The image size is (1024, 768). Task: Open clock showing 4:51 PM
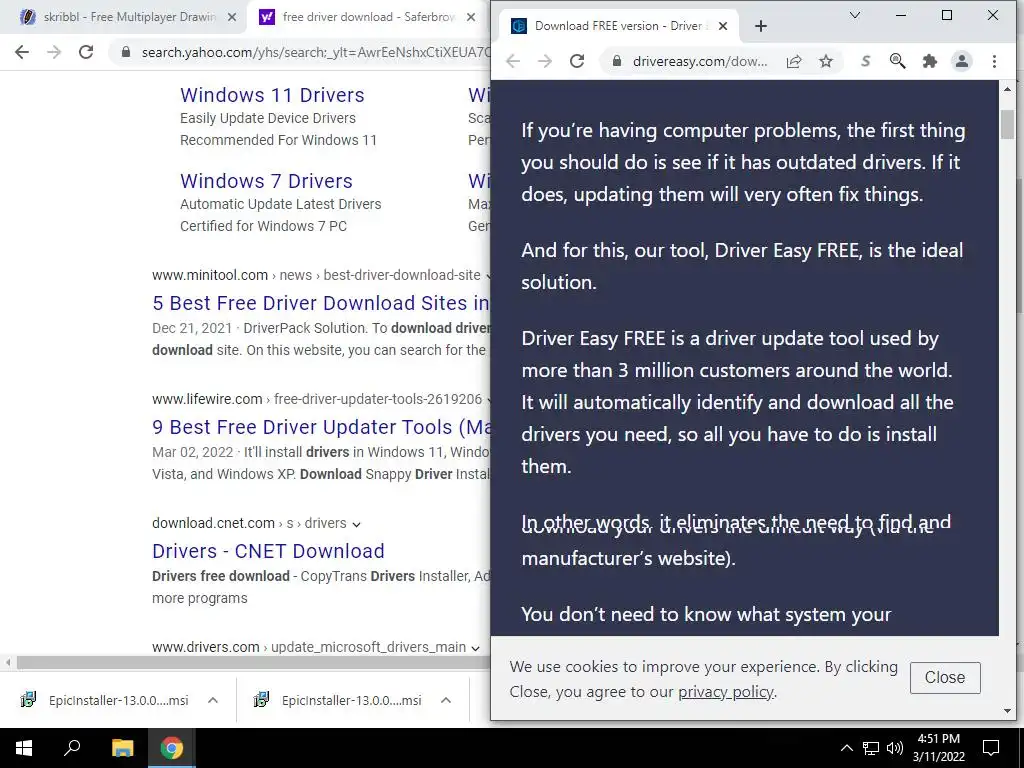point(938,748)
